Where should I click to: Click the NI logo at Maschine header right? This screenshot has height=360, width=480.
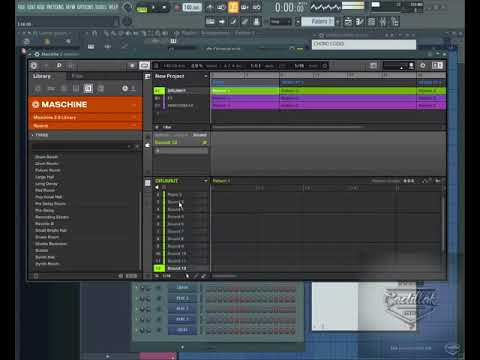point(437,65)
